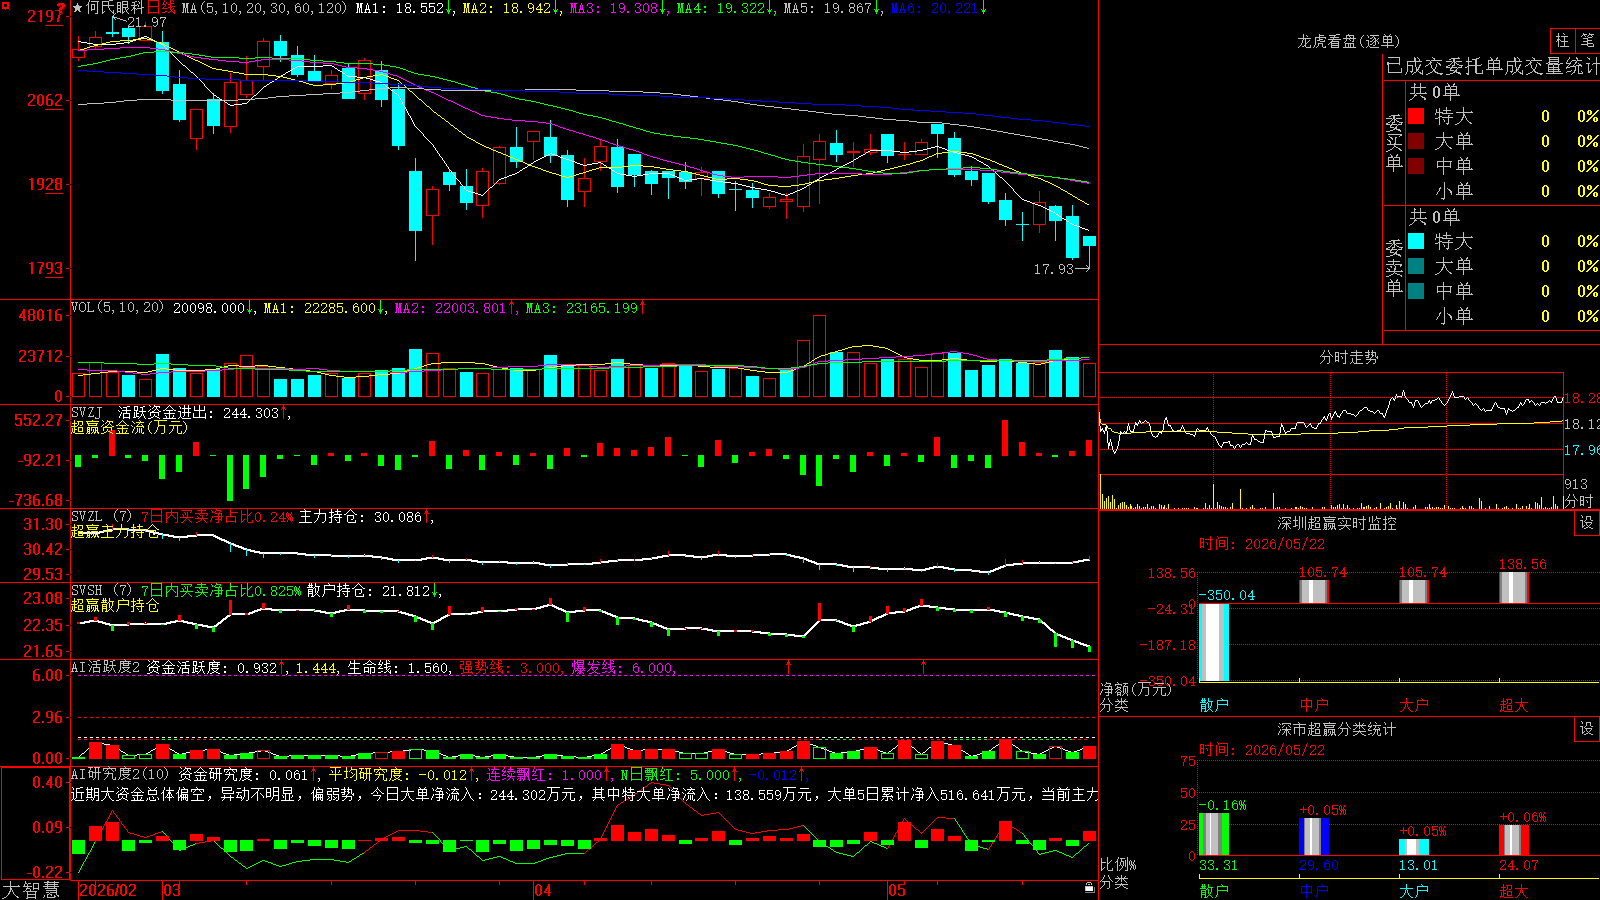This screenshot has height=900, width=1600.
Task: Click the blue 中户 29.60 bar in 分类统计
Action: [1314, 837]
